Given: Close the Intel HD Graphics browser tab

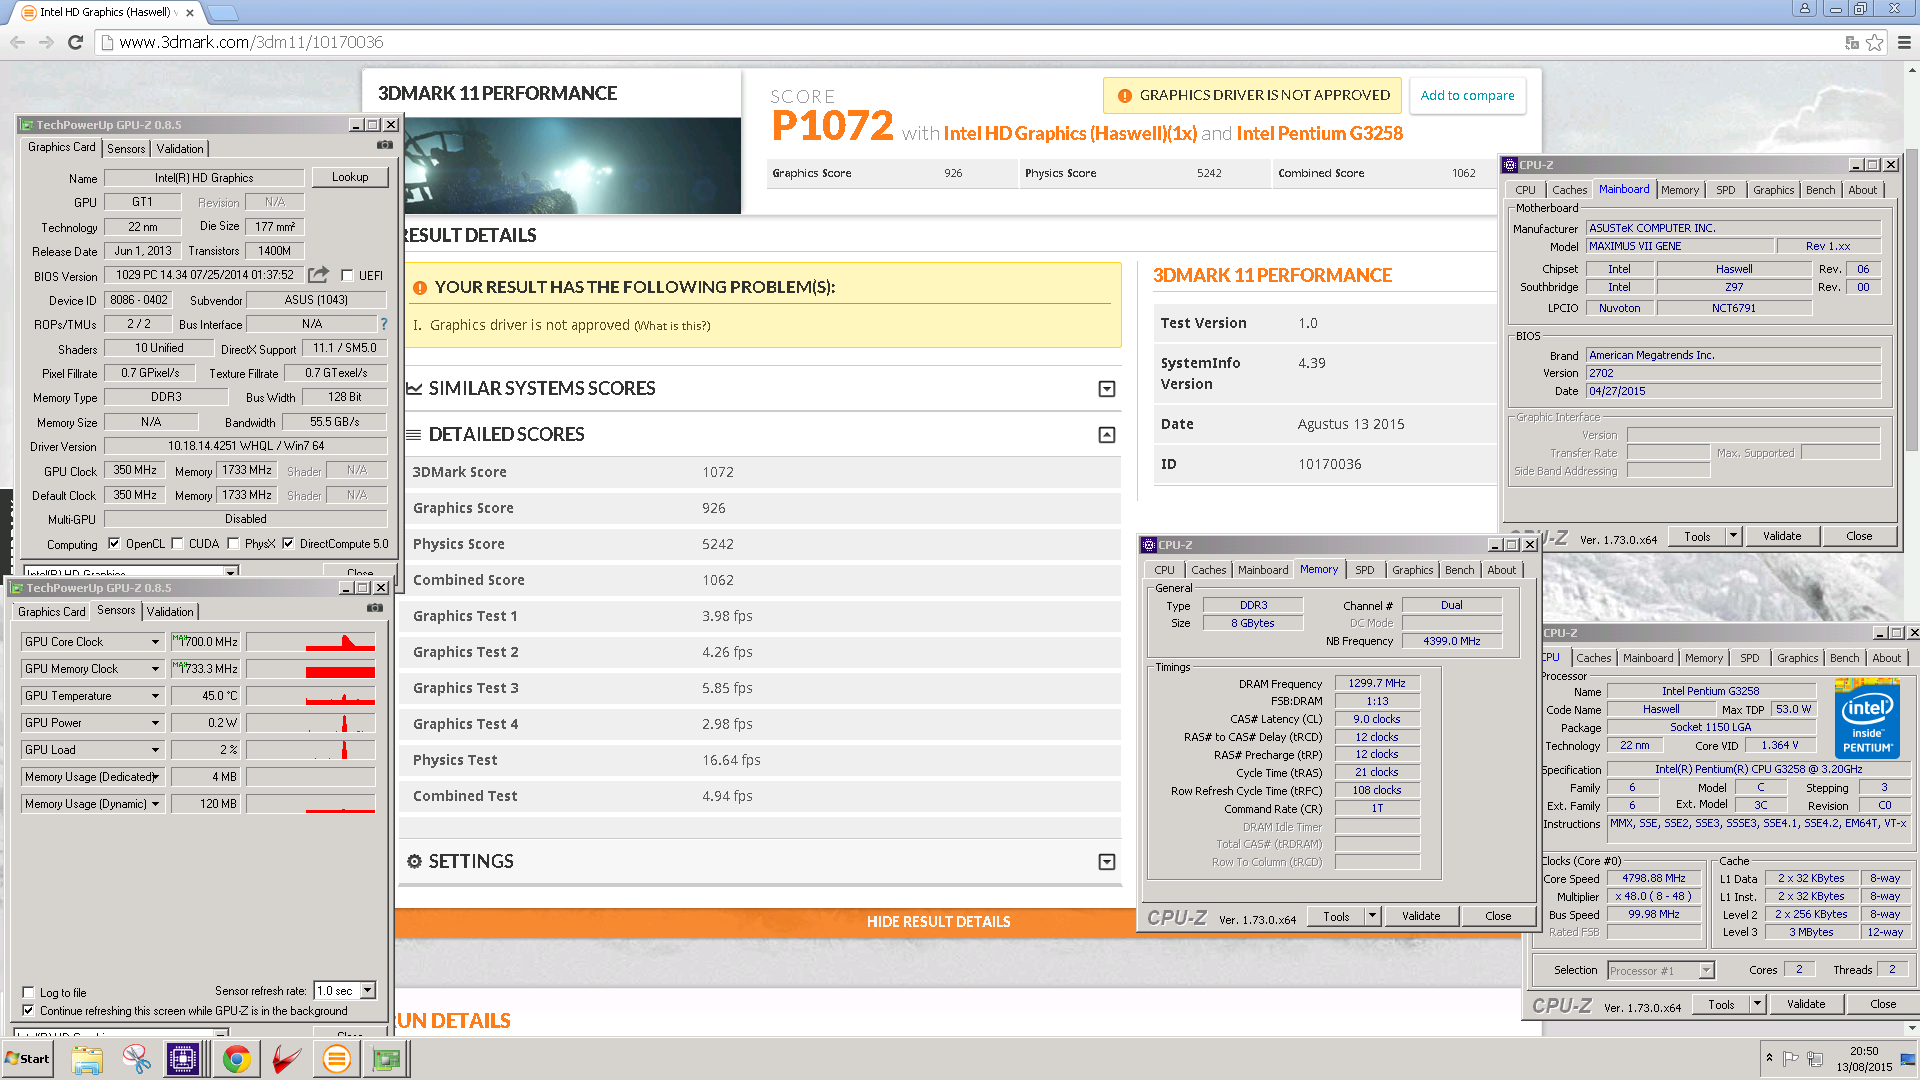Looking at the screenshot, I should pyautogui.click(x=190, y=13).
